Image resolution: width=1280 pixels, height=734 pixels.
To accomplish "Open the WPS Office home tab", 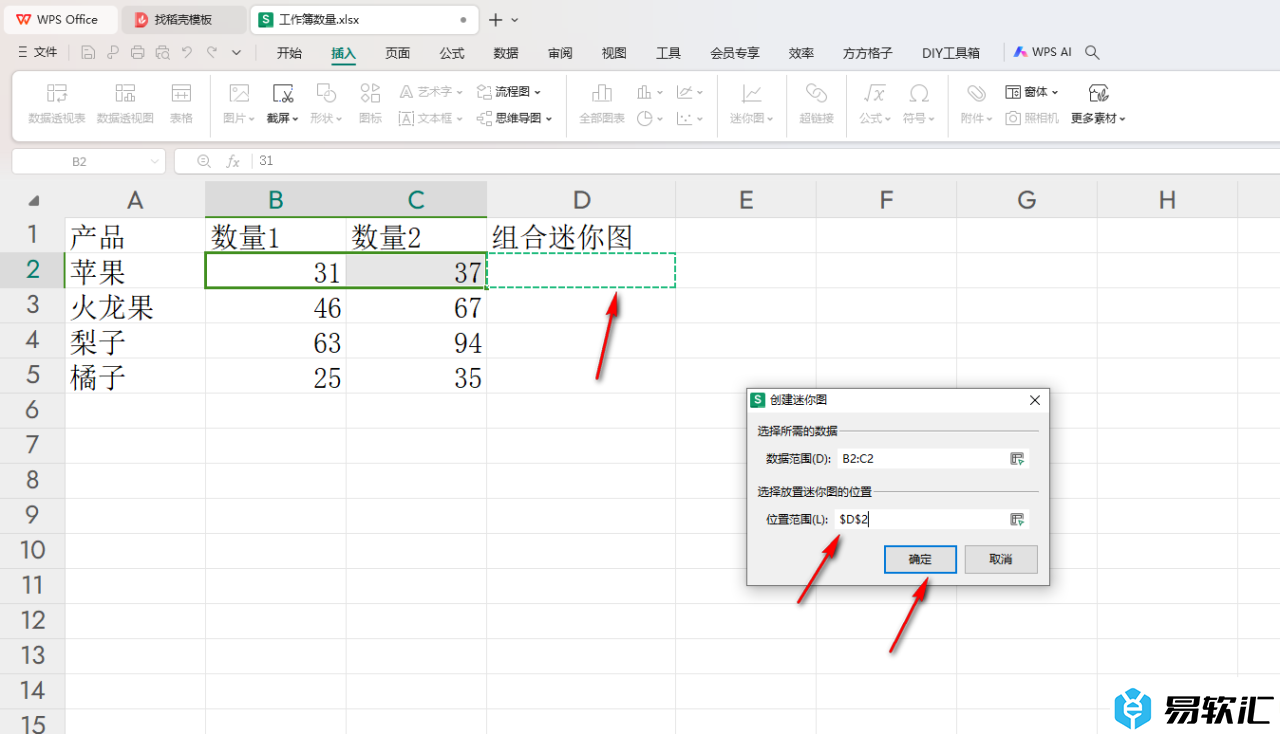I will click(59, 19).
